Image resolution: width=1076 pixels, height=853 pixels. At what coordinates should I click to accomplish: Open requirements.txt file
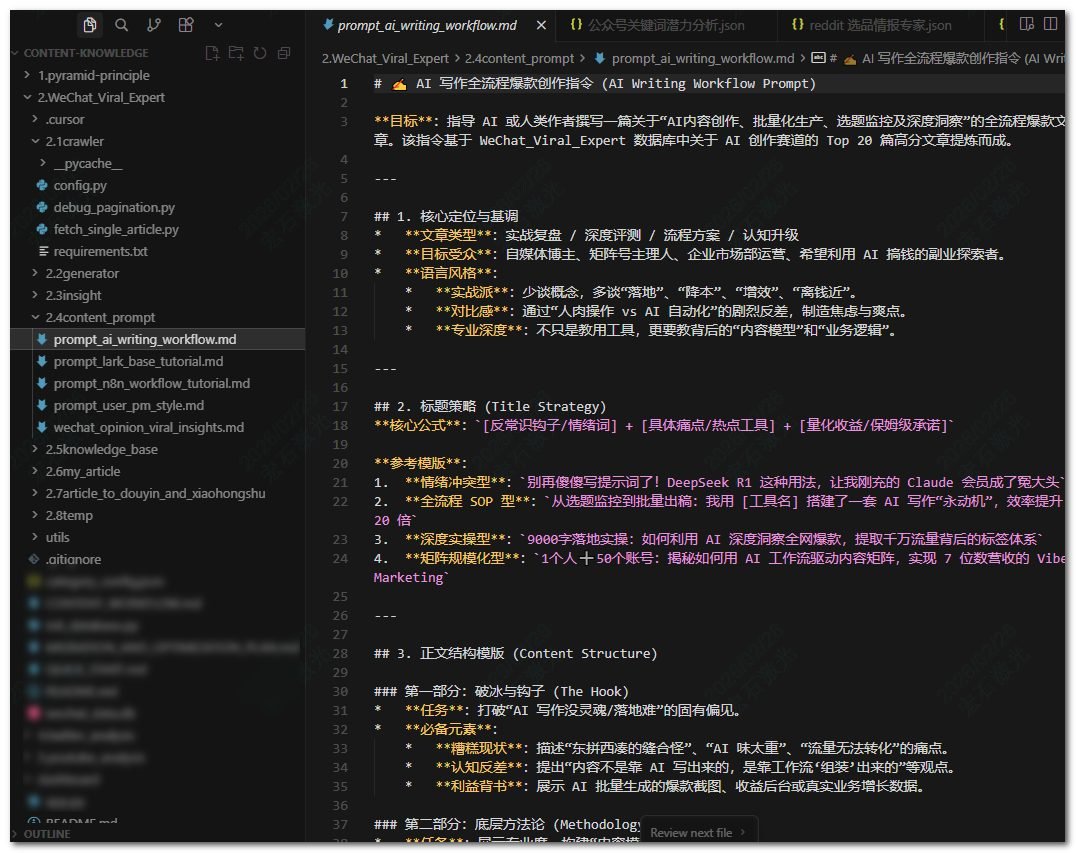[x=100, y=251]
